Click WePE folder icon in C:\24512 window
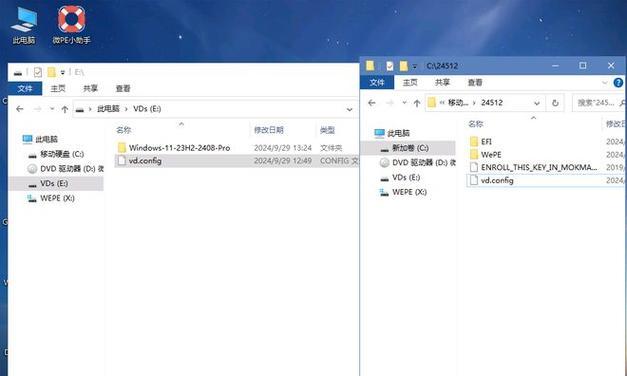The image size is (627, 376). coord(474,155)
